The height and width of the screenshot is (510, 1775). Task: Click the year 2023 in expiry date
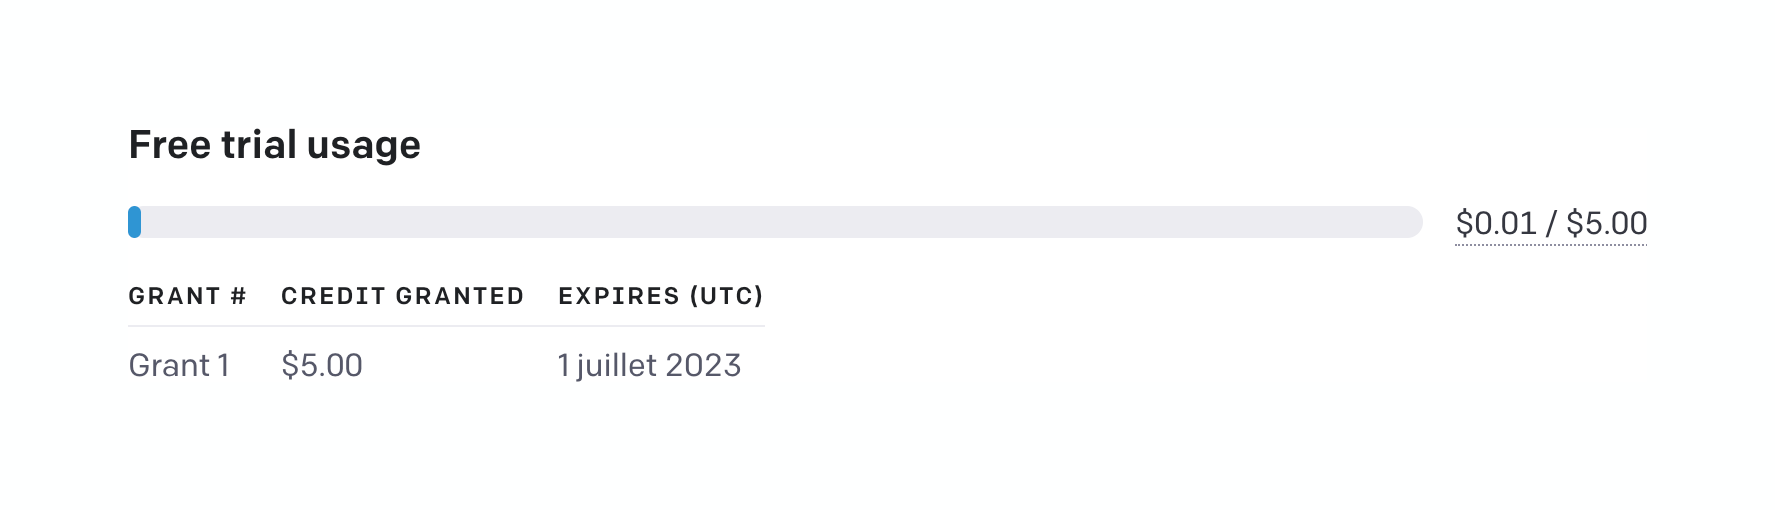tap(703, 365)
